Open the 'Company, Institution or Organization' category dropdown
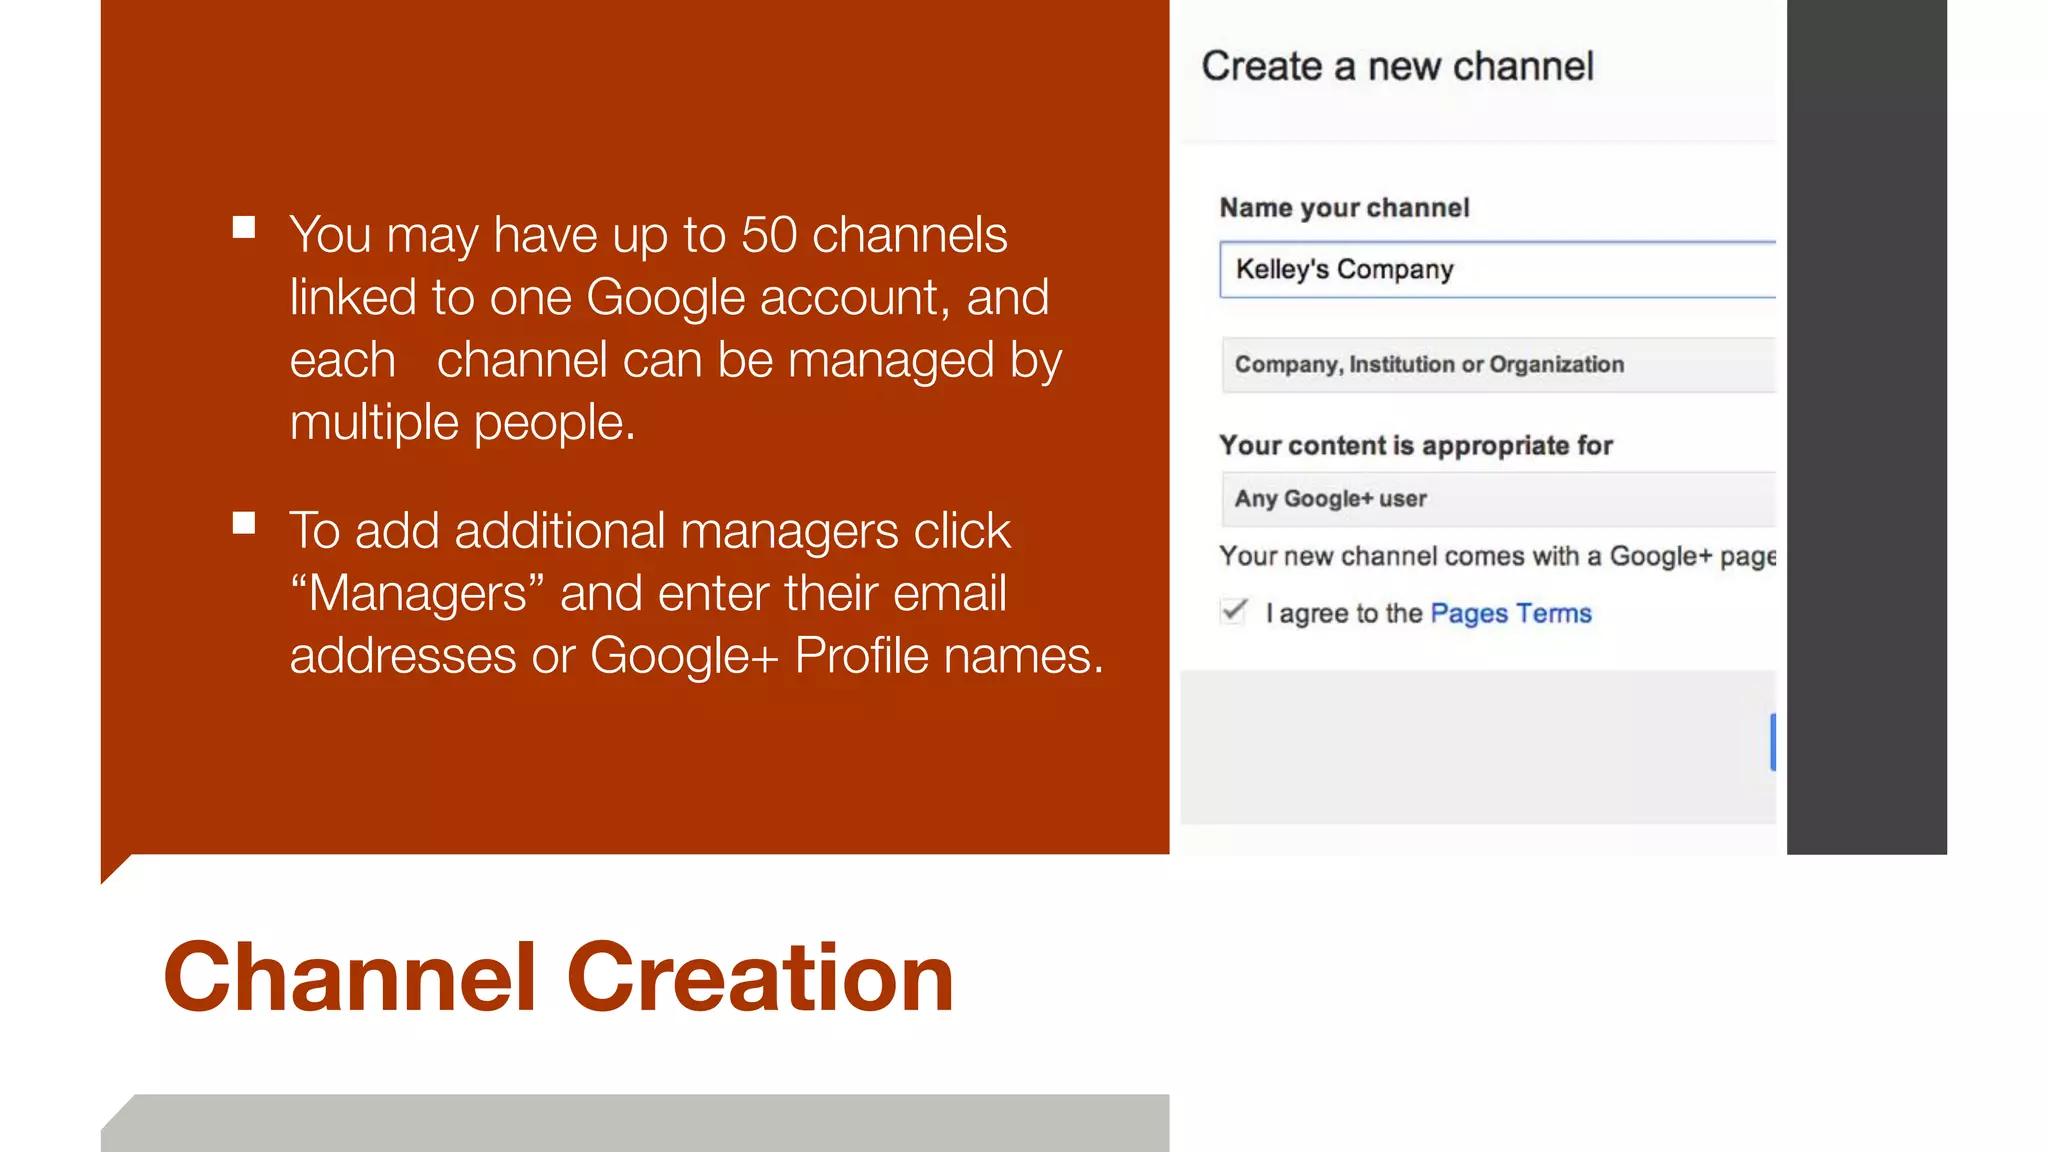The height and width of the screenshot is (1152, 2048). coord(1498,364)
